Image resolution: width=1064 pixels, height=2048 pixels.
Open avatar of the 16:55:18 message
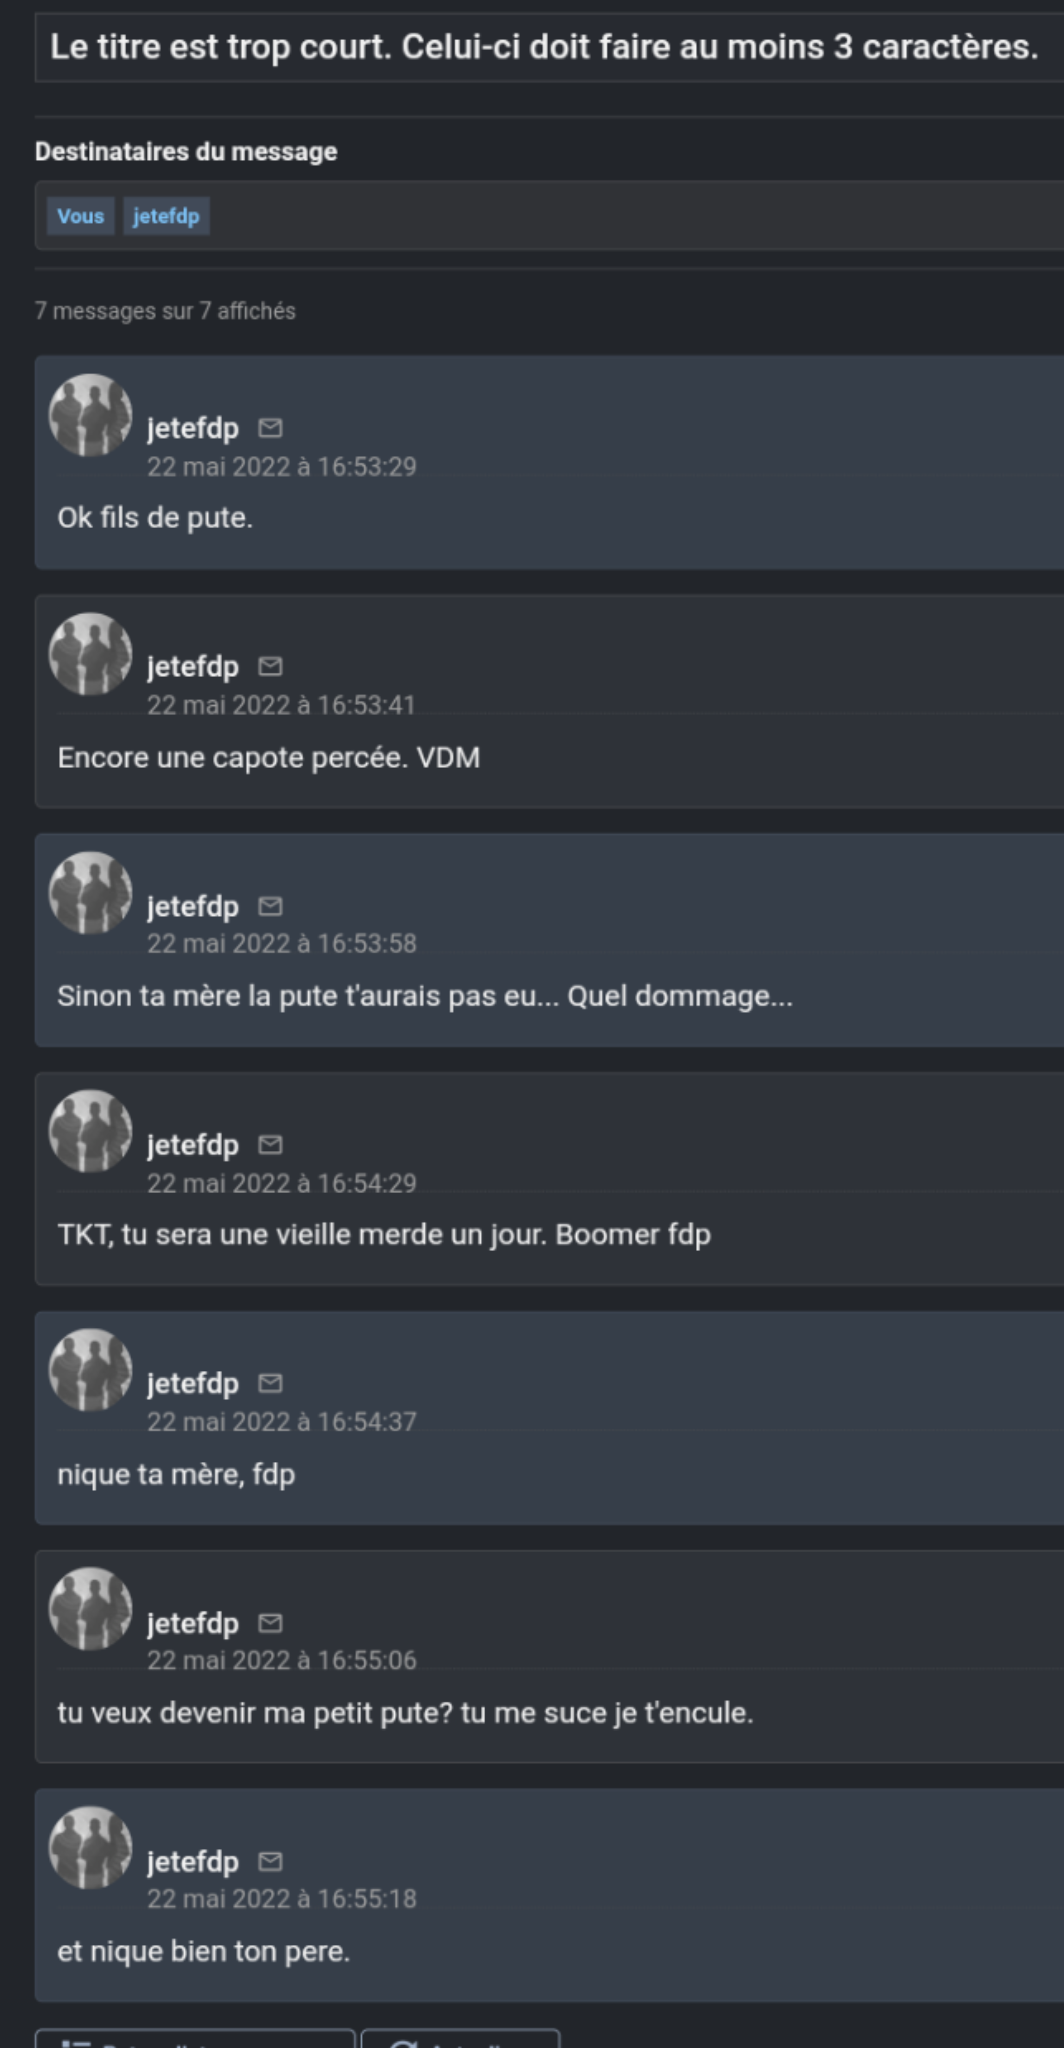pyautogui.click(x=91, y=1848)
